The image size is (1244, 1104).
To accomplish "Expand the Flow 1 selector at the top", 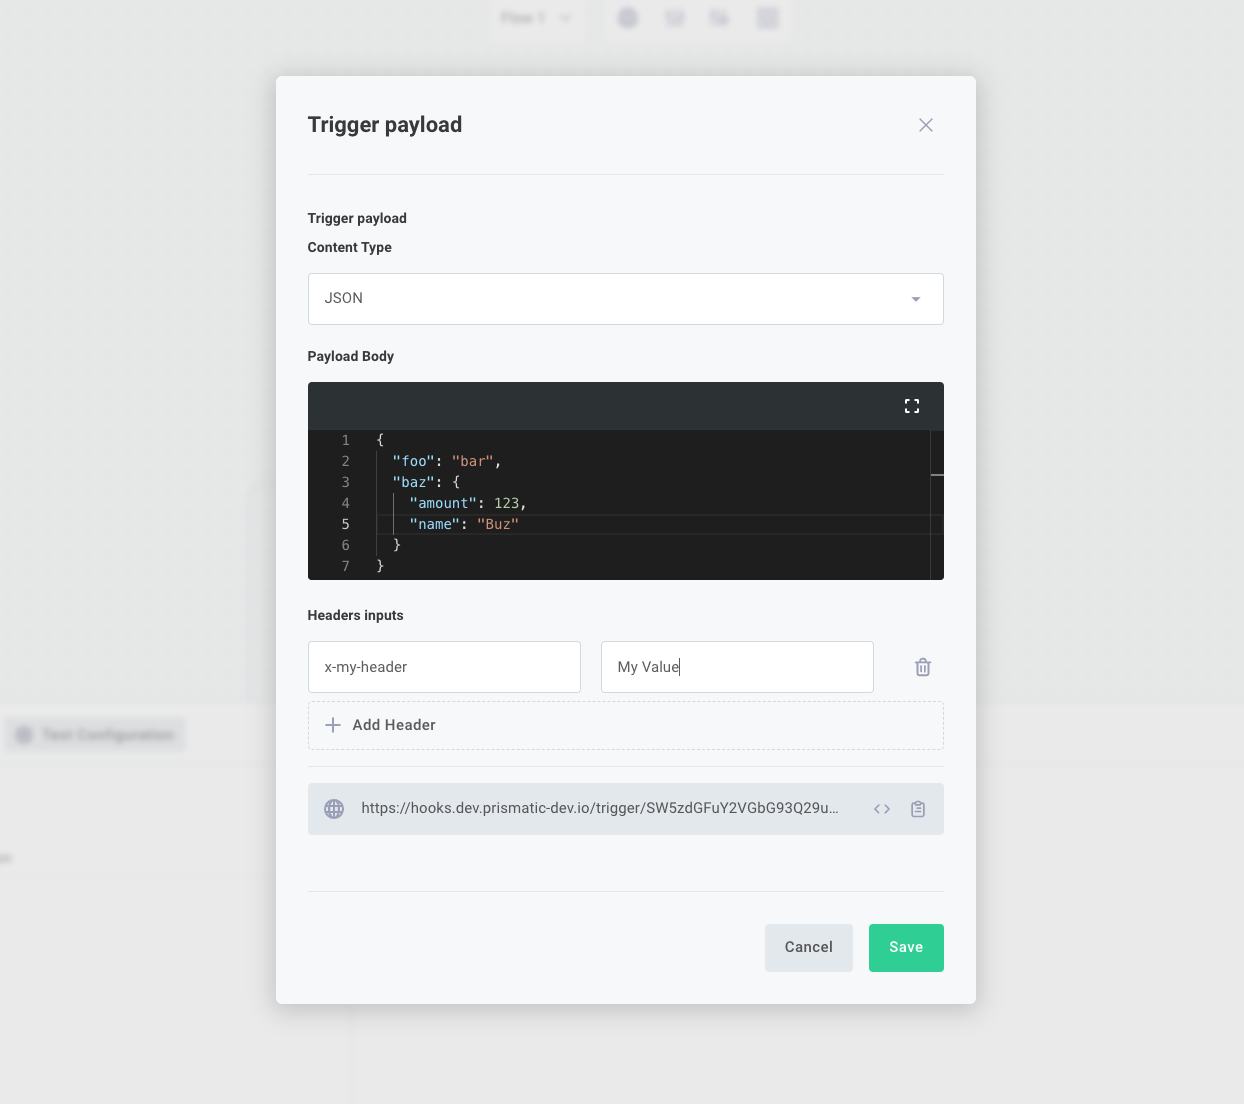I will (537, 17).
